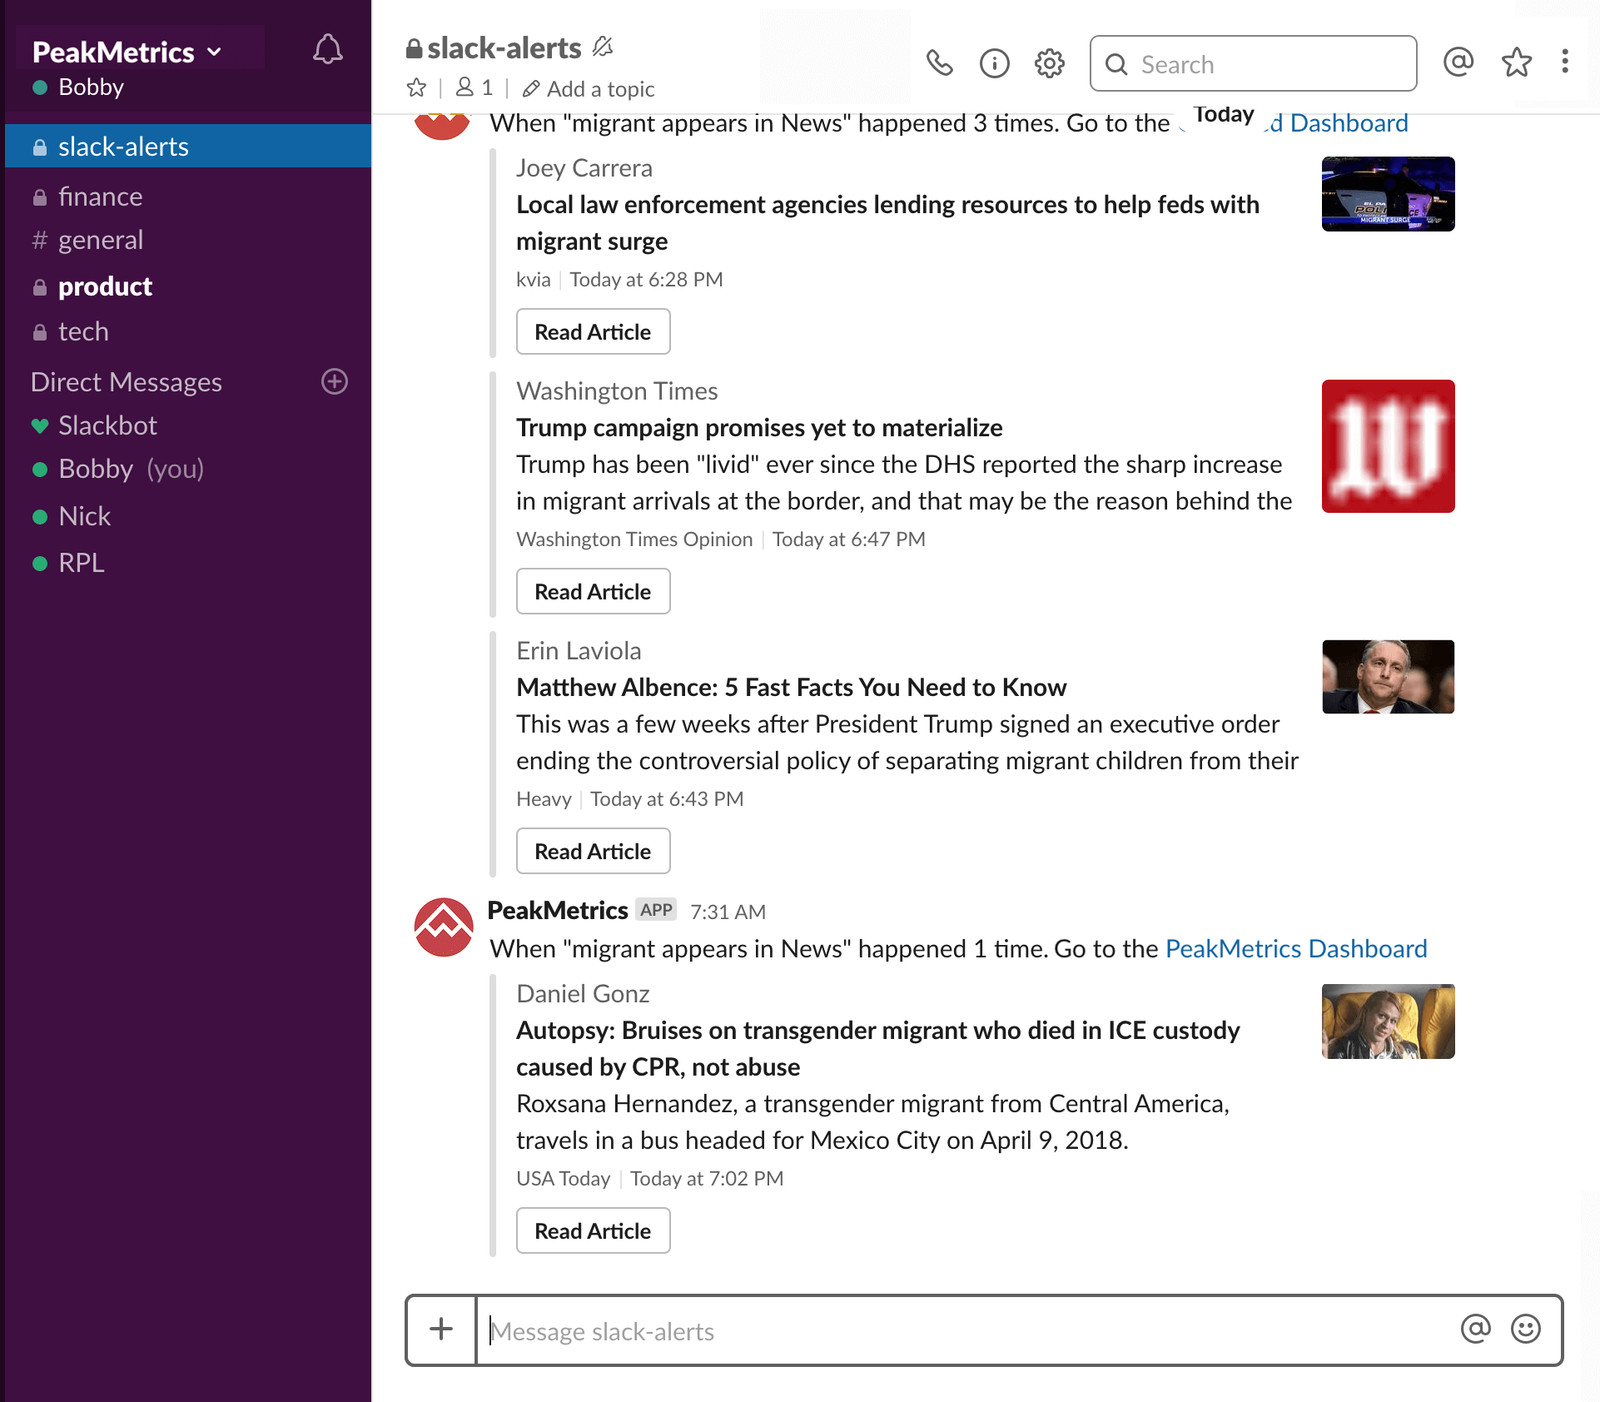Viewport: 1600px width, 1402px height.
Task: View mentions and reactions with the @ icon
Action: 1459,62
